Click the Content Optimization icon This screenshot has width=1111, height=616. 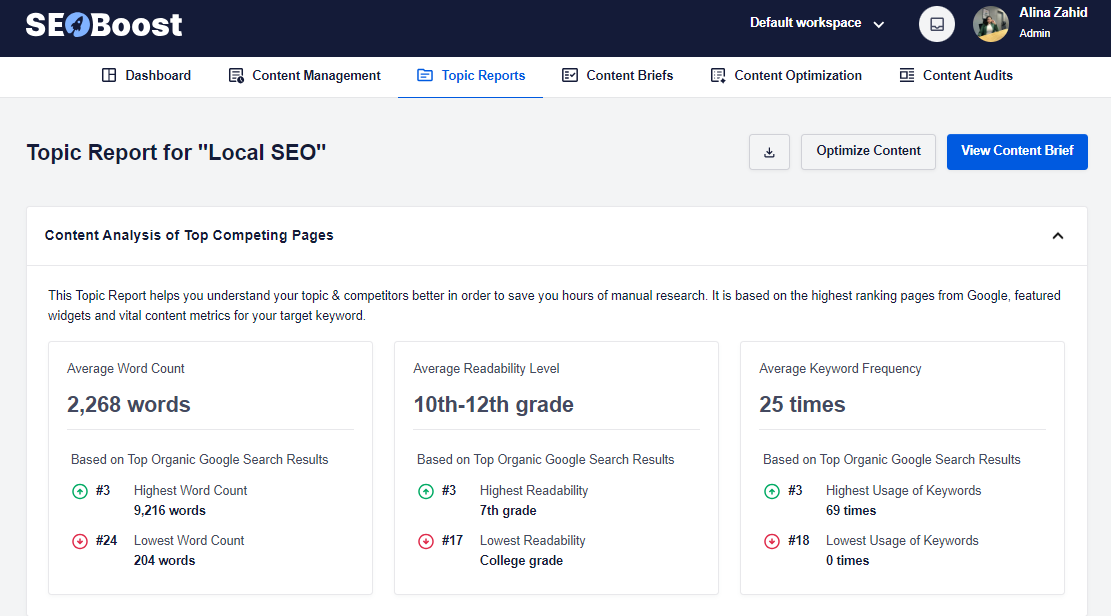tap(718, 75)
